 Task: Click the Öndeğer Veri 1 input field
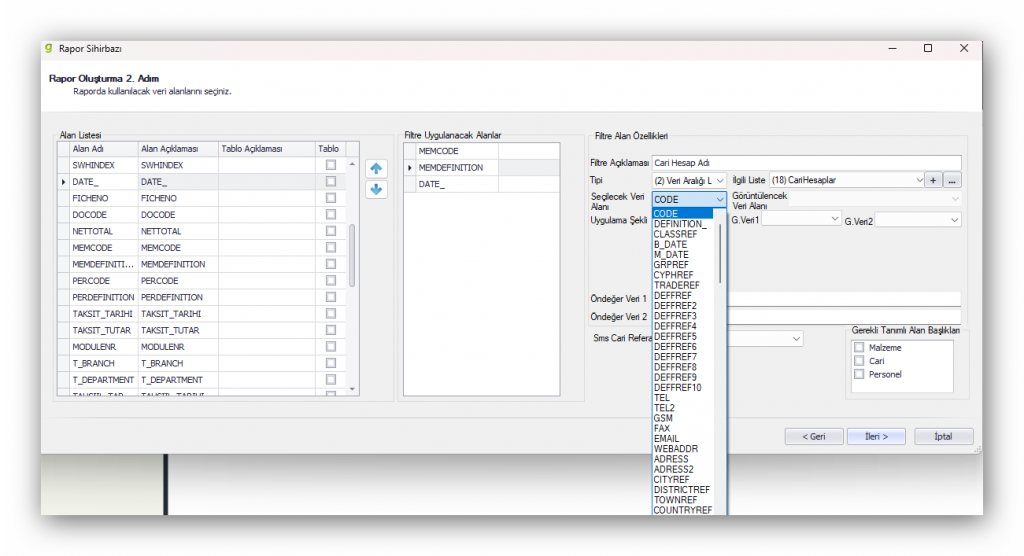click(844, 299)
